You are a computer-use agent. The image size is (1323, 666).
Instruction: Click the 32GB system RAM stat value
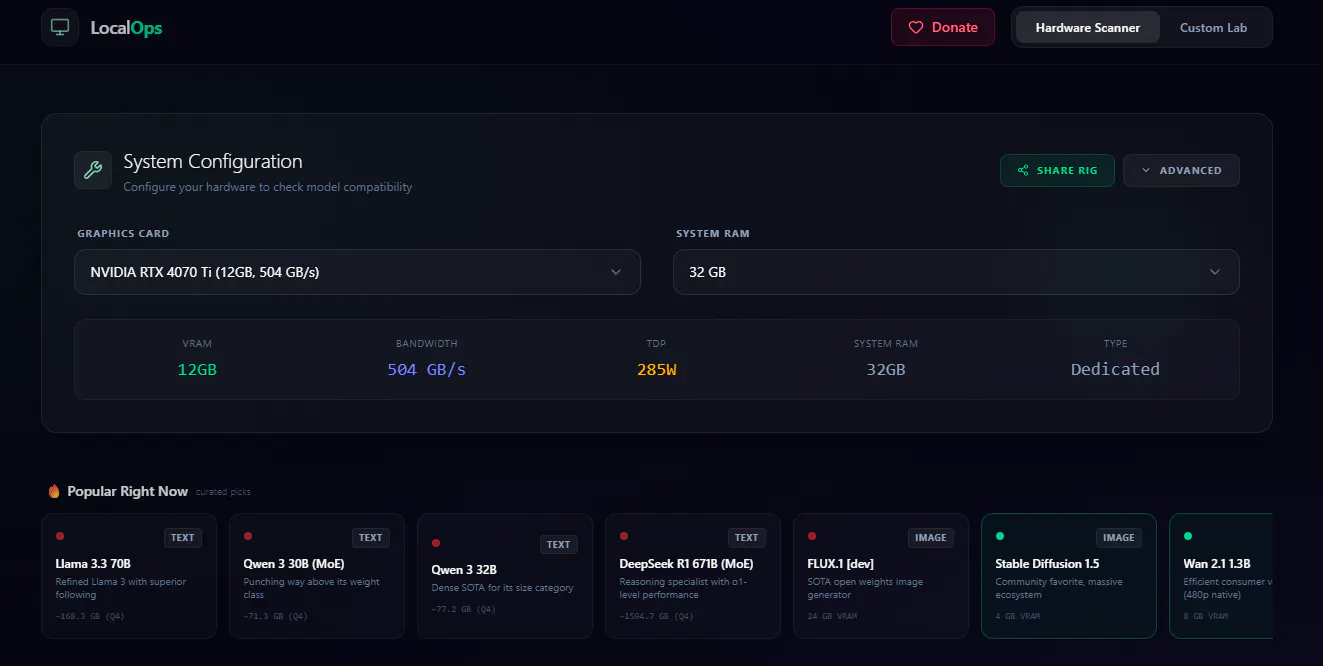(886, 369)
